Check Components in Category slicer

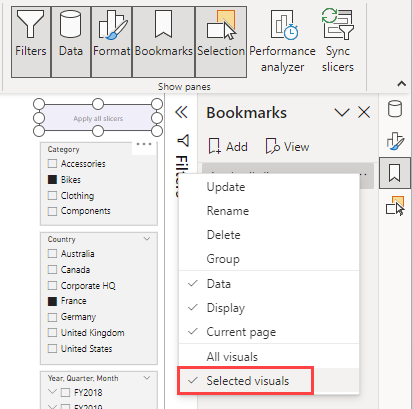coord(52,211)
